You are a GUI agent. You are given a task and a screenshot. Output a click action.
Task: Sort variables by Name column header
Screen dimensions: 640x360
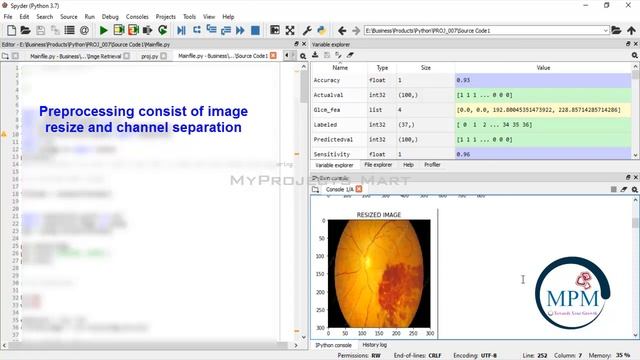(340, 68)
